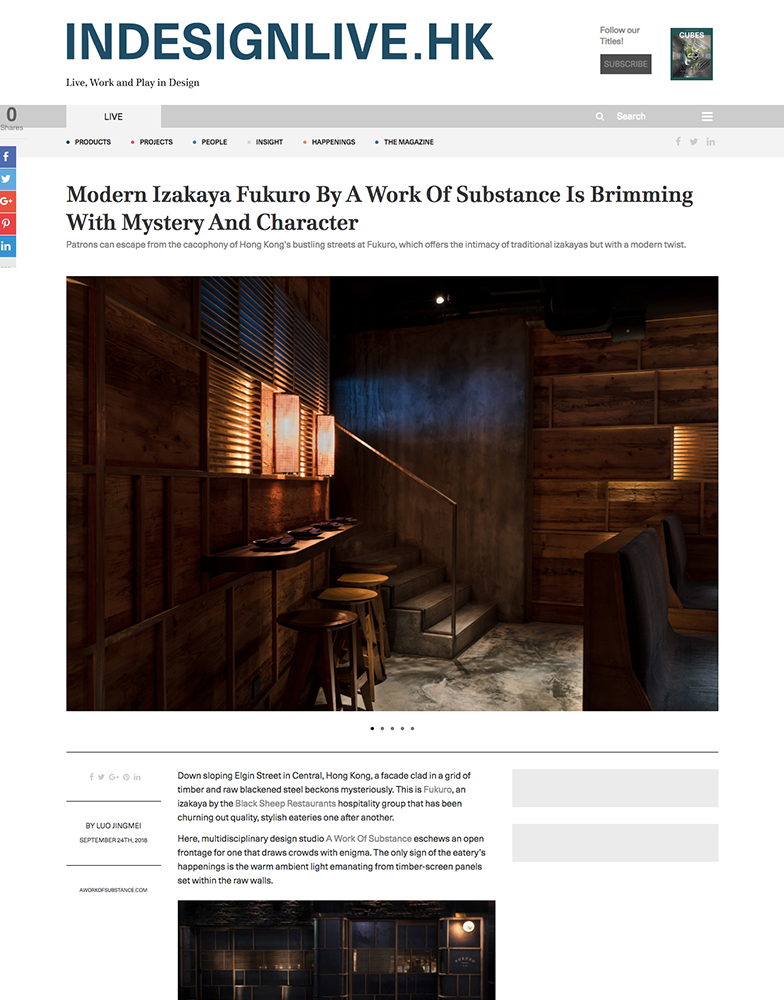Share via LinkedIn sidebar icon
Screen dimensions: 784x1000
click(7, 246)
